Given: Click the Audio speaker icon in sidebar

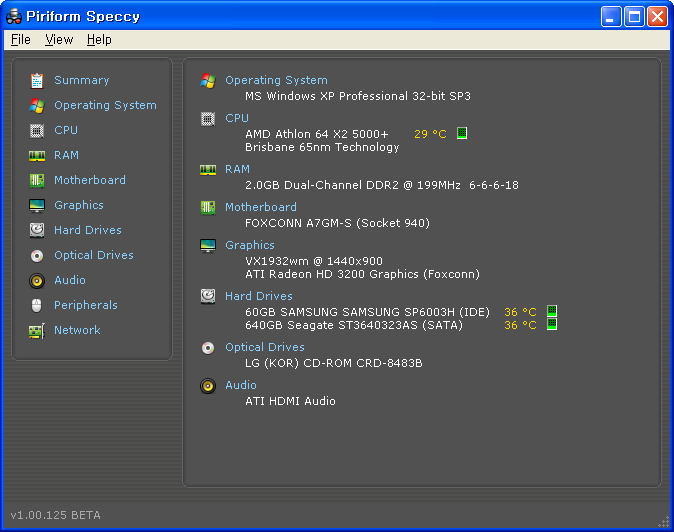Looking at the screenshot, I should [37, 281].
